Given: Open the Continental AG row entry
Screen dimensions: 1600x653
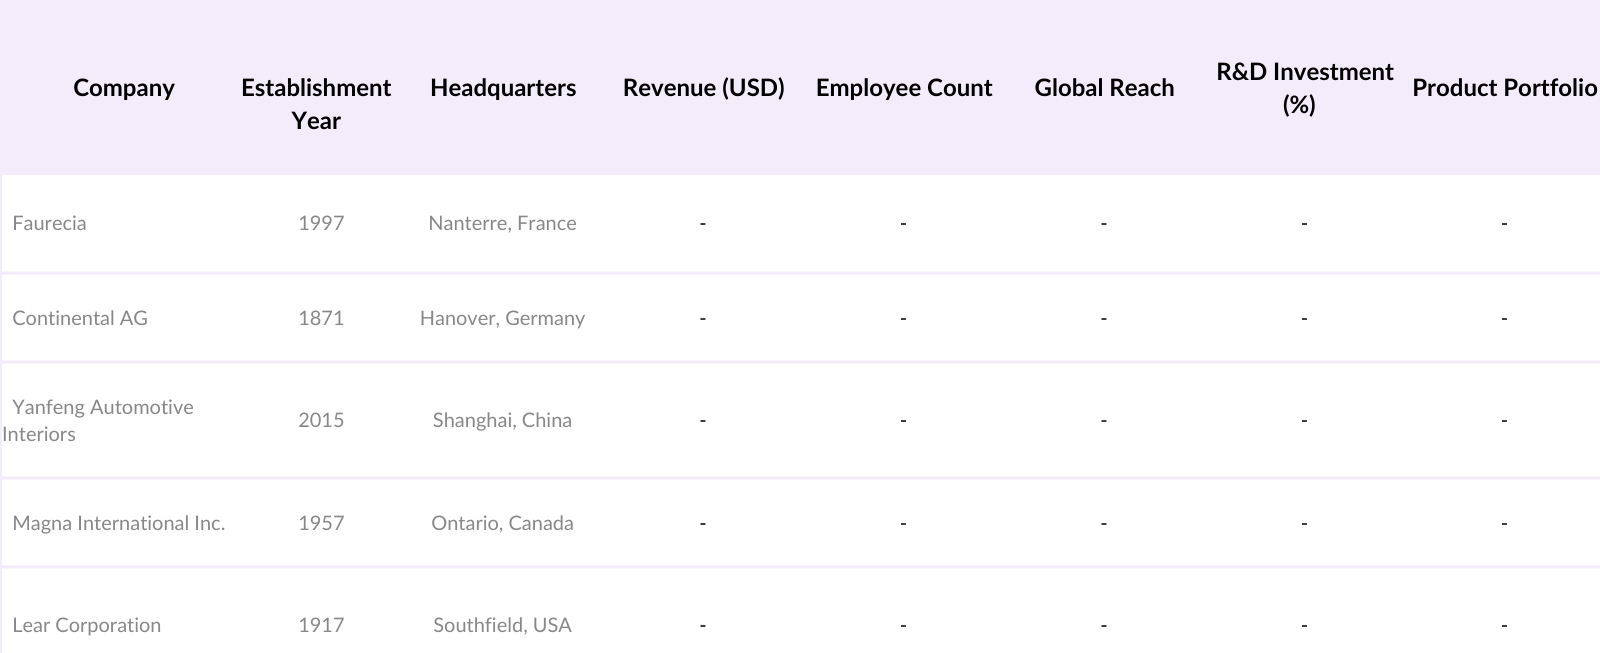Looking at the screenshot, I should click(80, 318).
